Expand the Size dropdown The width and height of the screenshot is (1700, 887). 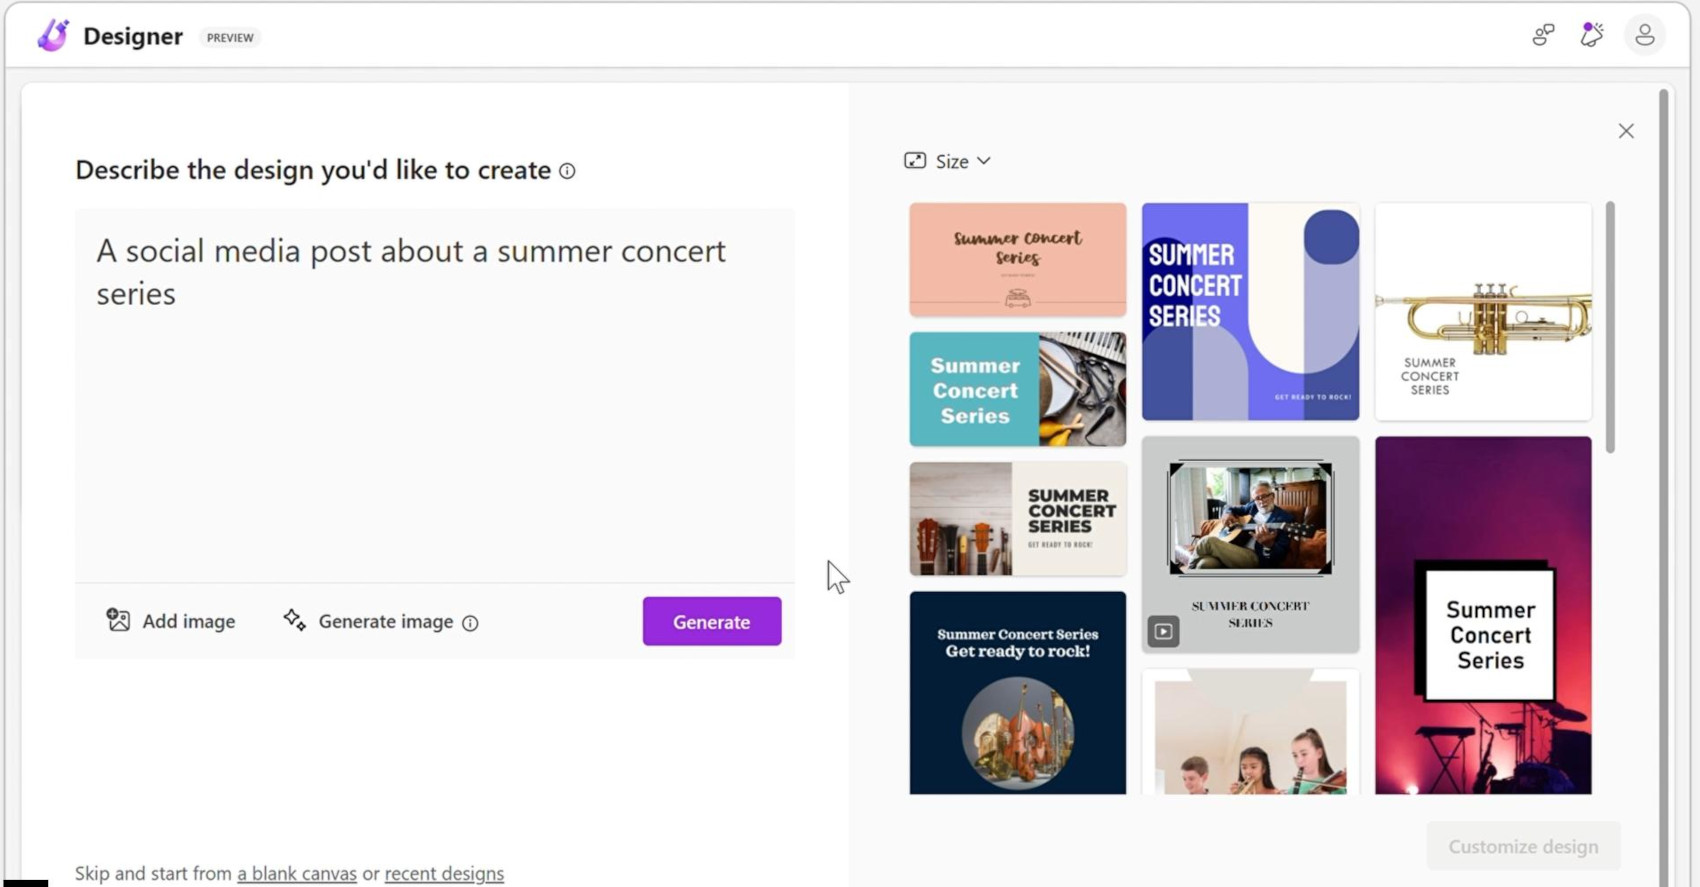click(x=948, y=161)
